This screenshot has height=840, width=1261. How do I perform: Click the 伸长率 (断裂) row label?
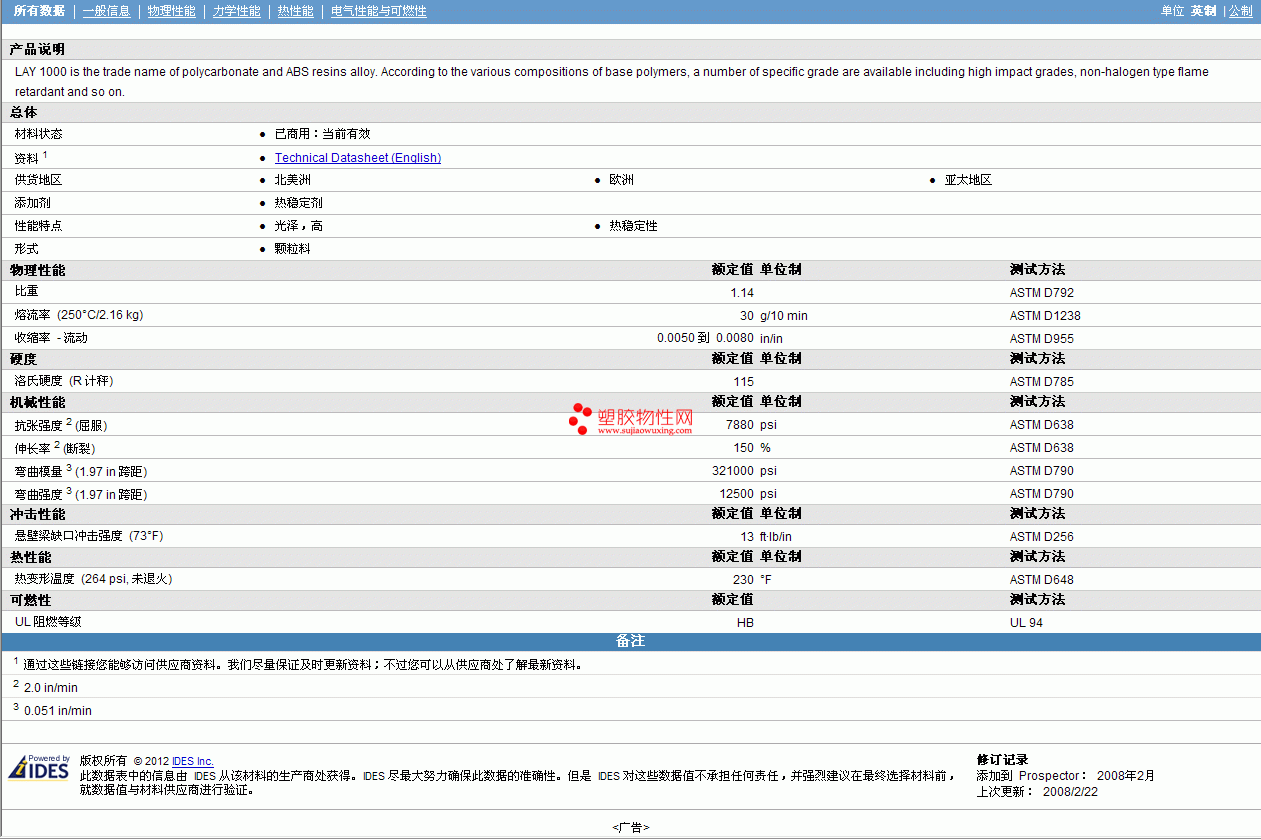pyautogui.click(x=55, y=448)
